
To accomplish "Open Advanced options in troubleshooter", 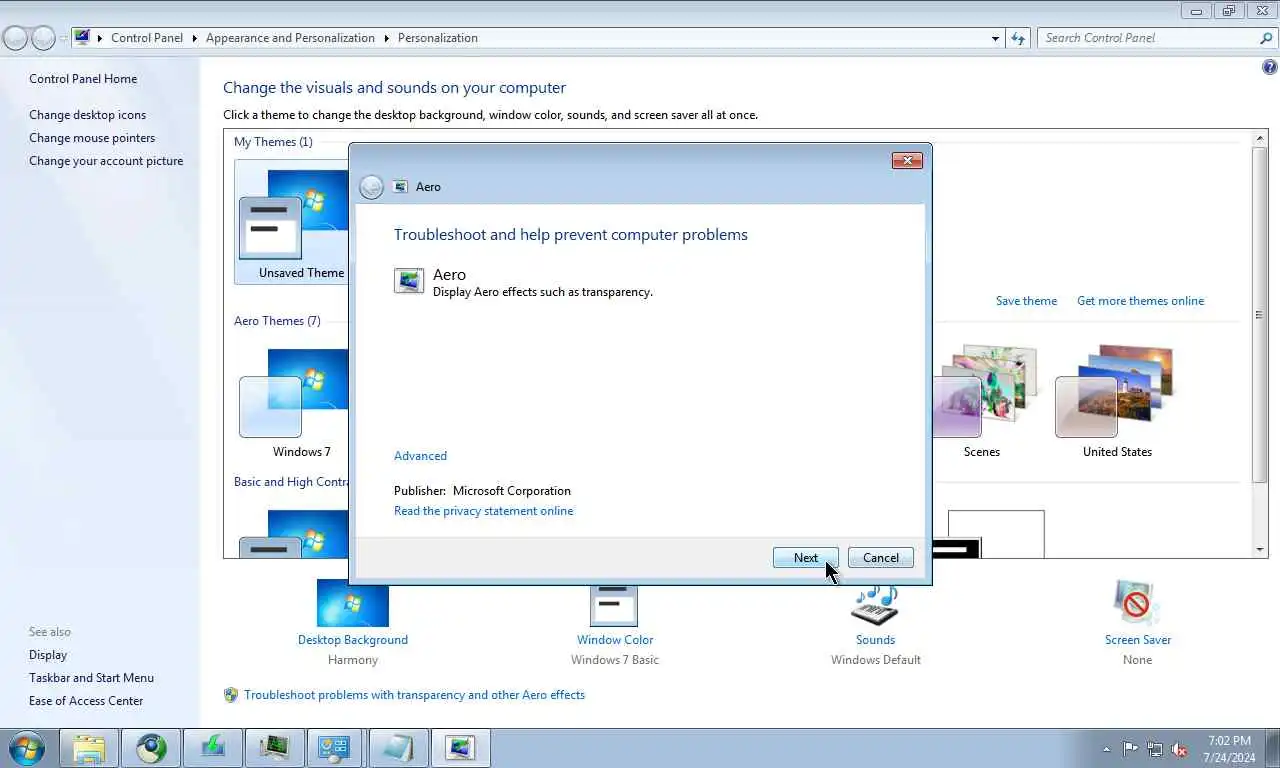I will [420, 456].
